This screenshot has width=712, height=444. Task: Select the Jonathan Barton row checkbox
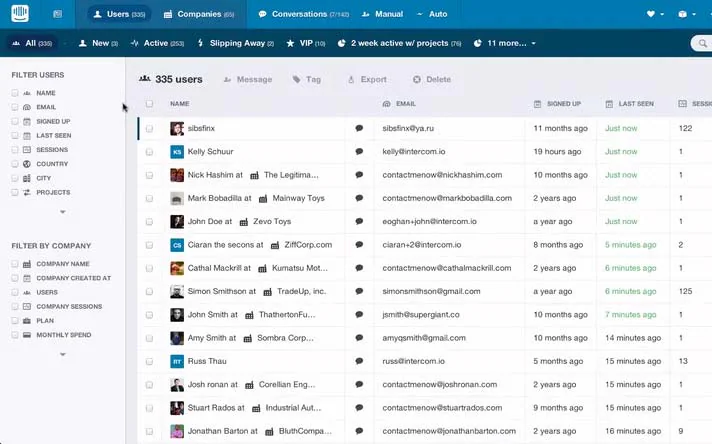coord(149,431)
